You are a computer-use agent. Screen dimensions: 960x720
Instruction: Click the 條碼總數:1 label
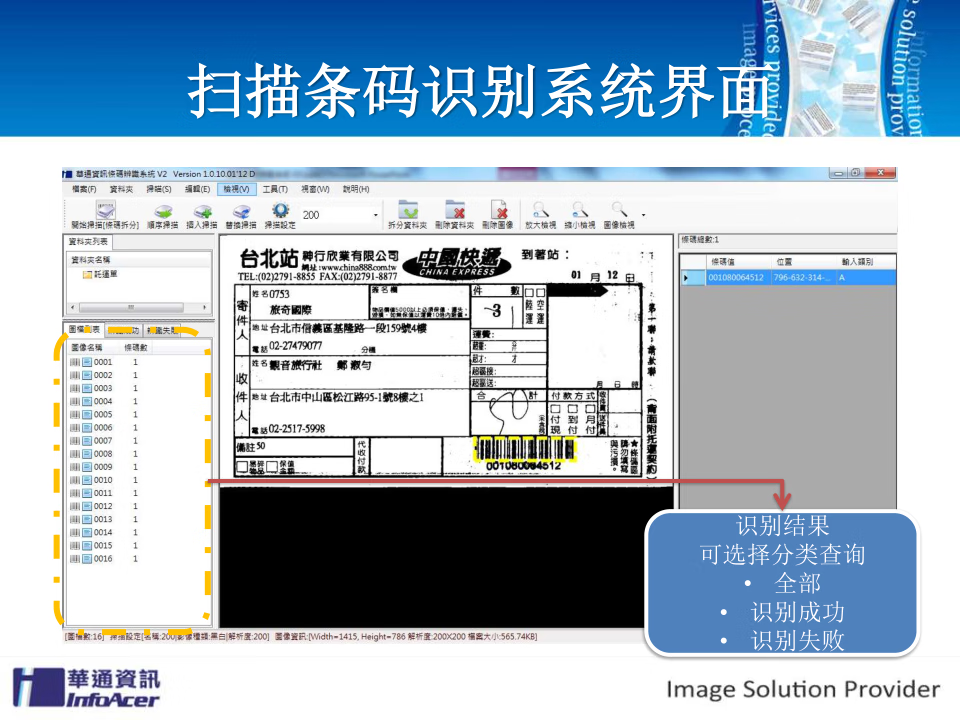point(700,240)
